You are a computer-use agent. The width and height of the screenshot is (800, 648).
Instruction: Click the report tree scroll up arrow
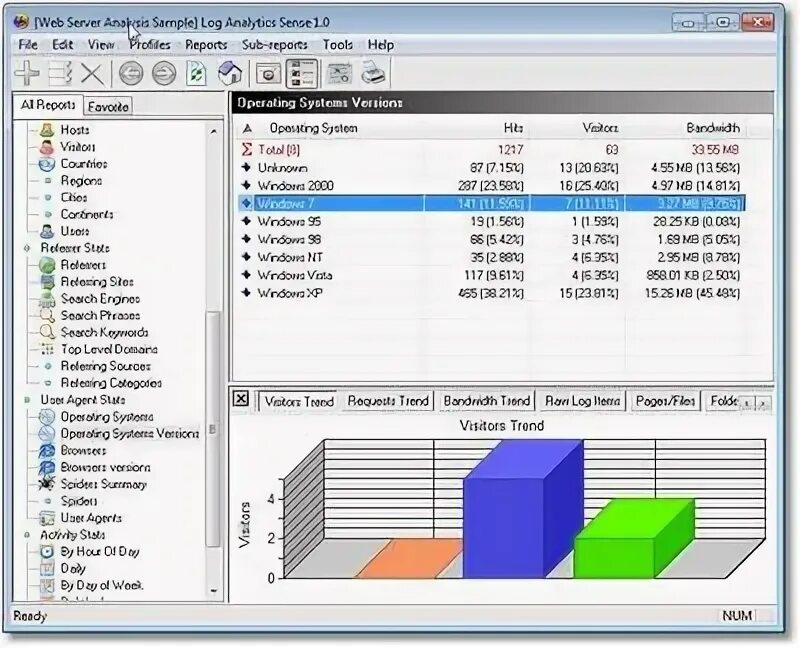pos(213,131)
